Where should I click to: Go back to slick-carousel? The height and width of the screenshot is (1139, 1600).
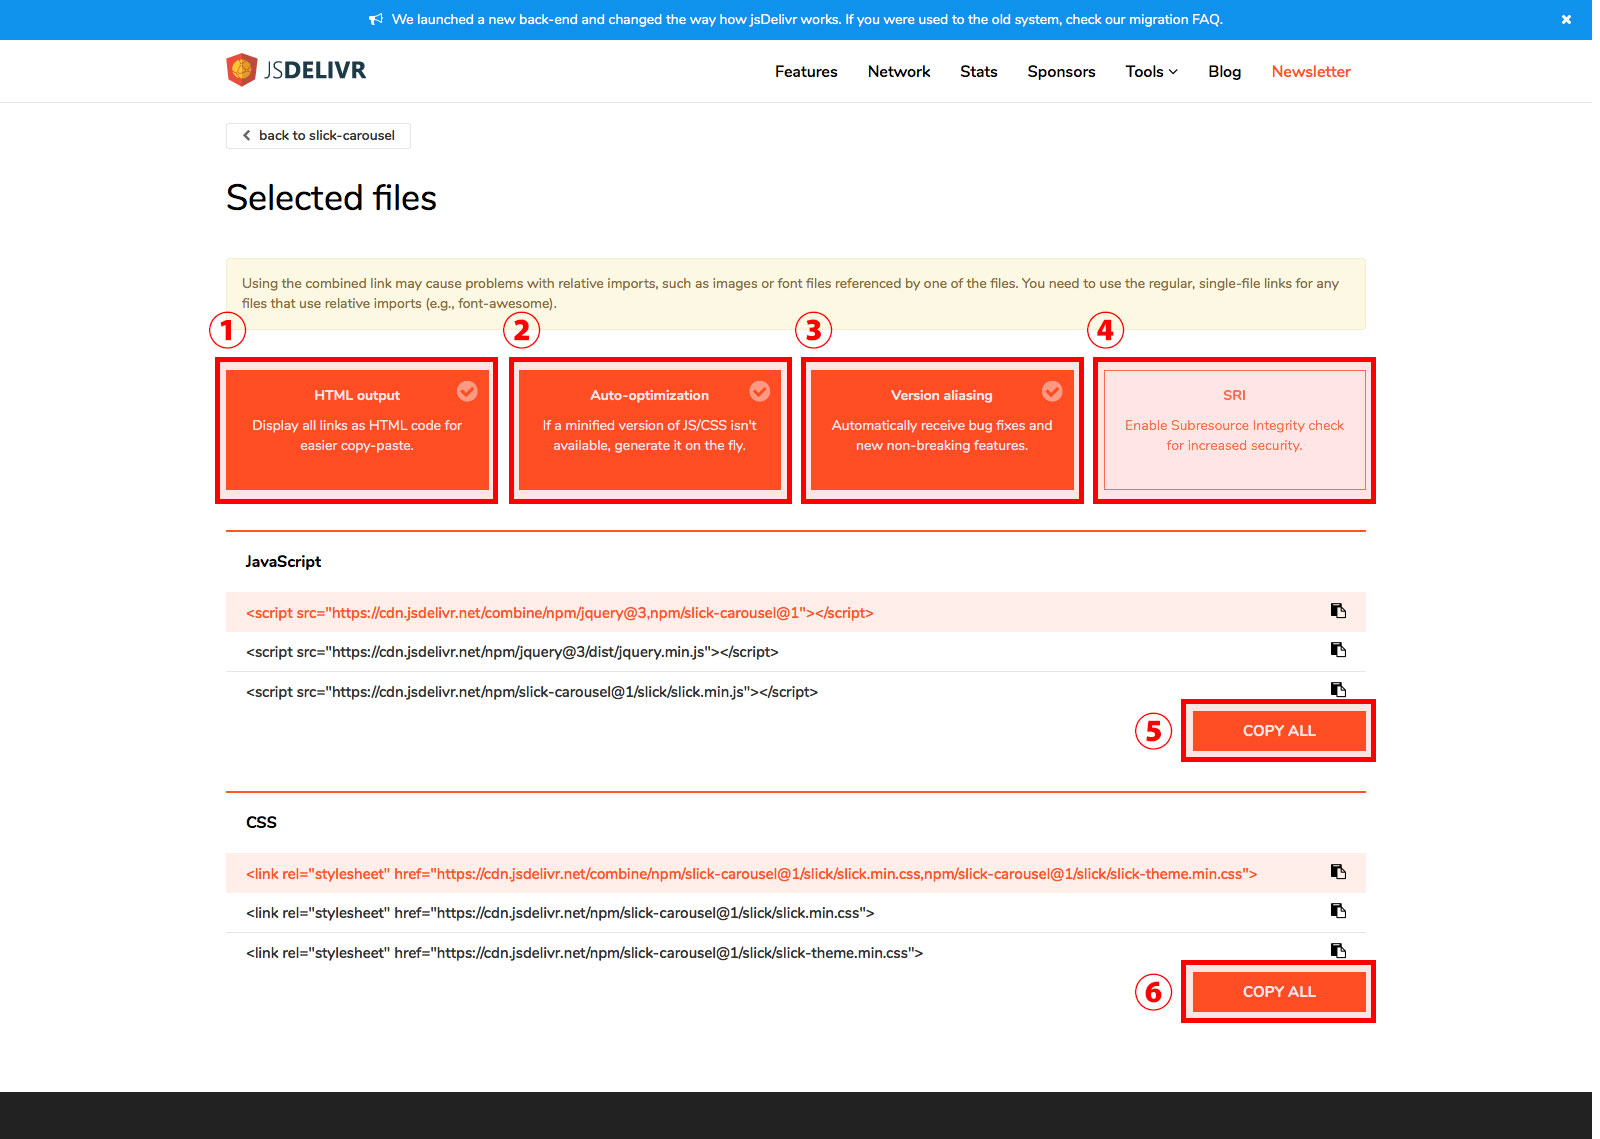[318, 136]
